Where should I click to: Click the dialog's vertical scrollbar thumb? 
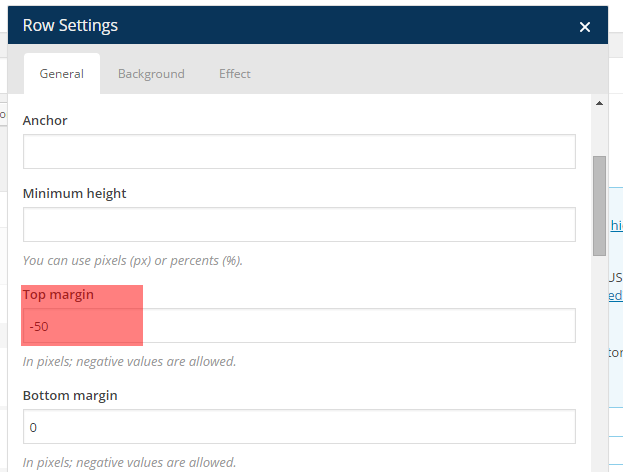[x=599, y=206]
